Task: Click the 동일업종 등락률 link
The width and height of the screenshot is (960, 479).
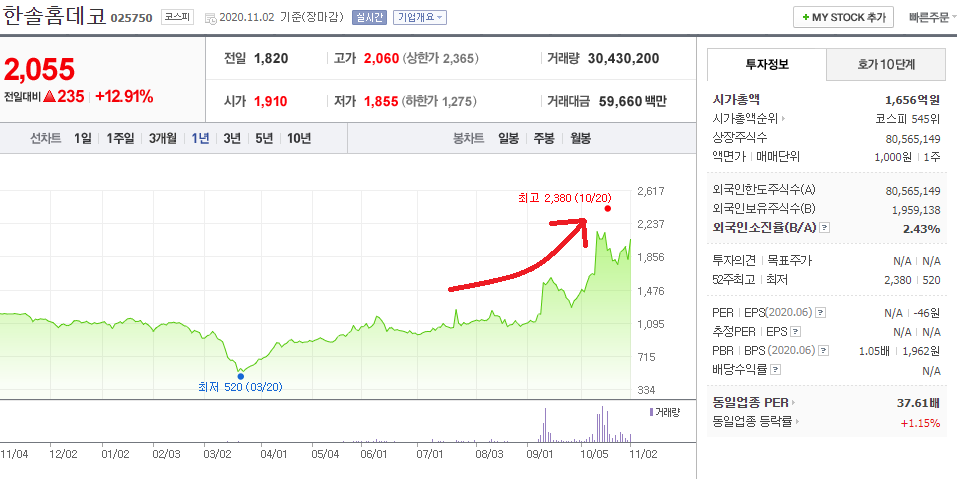Action: [x=752, y=422]
